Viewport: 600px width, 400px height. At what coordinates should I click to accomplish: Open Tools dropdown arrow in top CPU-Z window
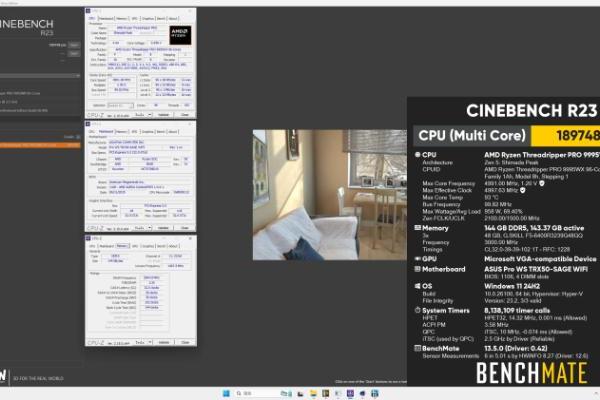coord(150,114)
